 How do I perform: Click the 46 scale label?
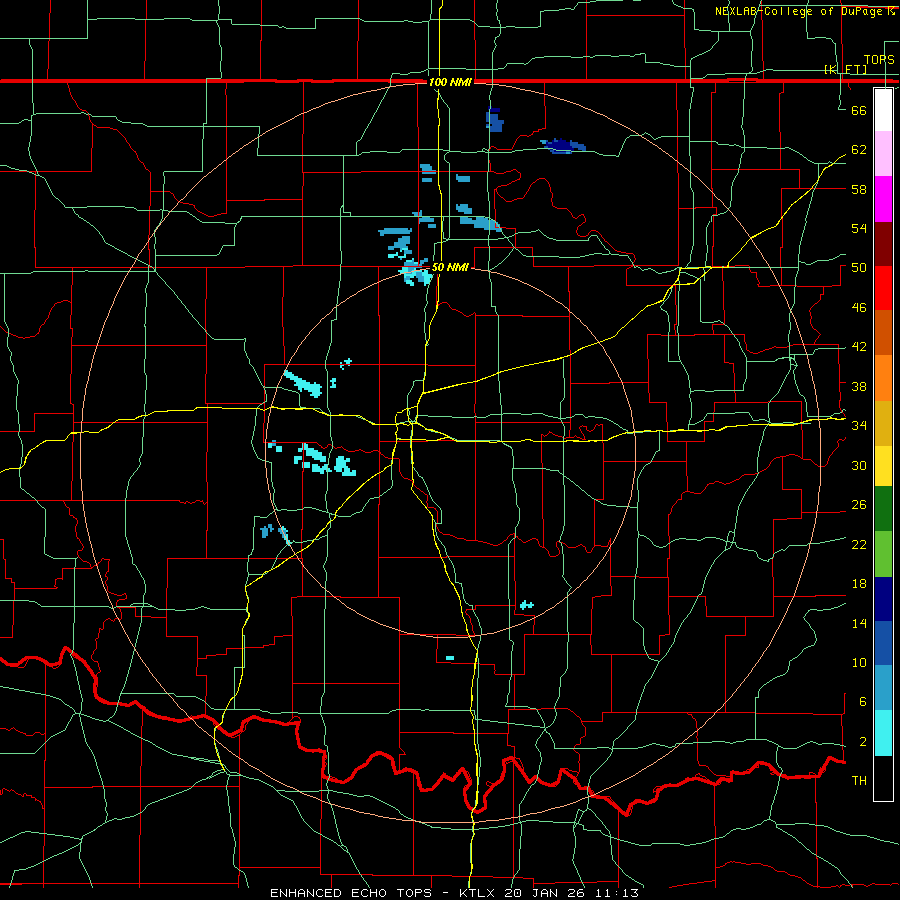859,308
